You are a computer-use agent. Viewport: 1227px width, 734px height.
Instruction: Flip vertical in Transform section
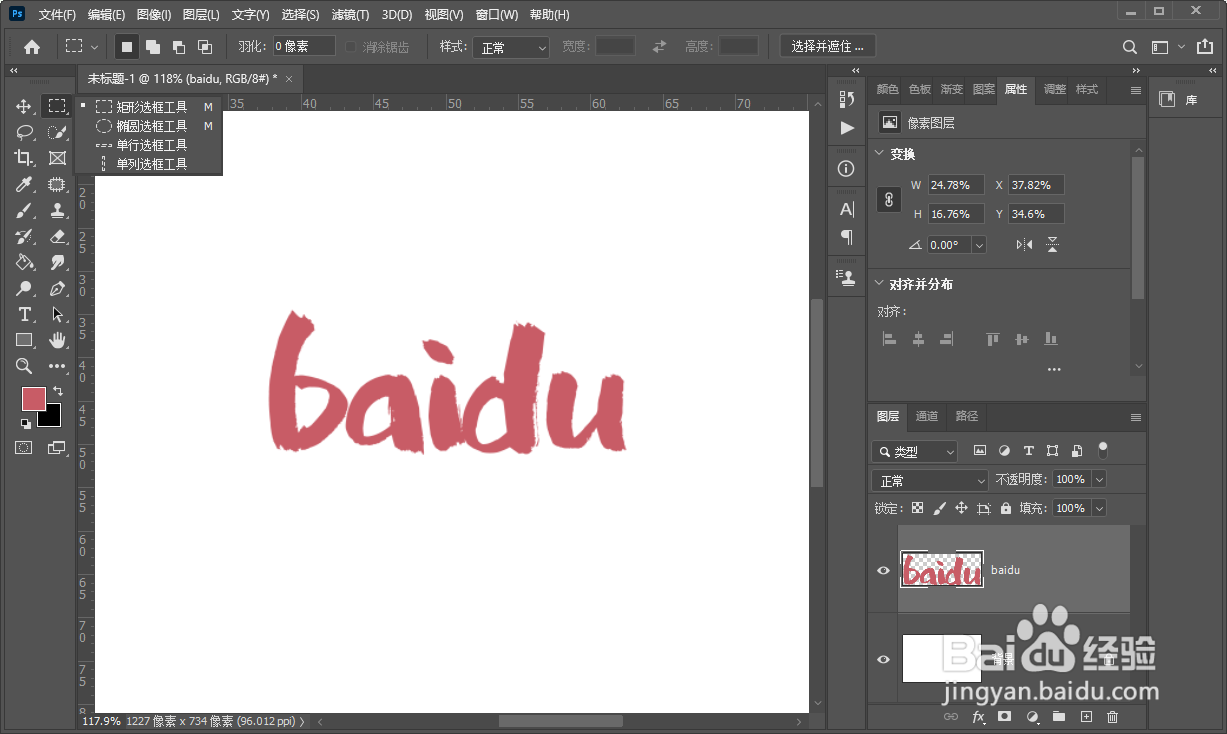(1052, 244)
